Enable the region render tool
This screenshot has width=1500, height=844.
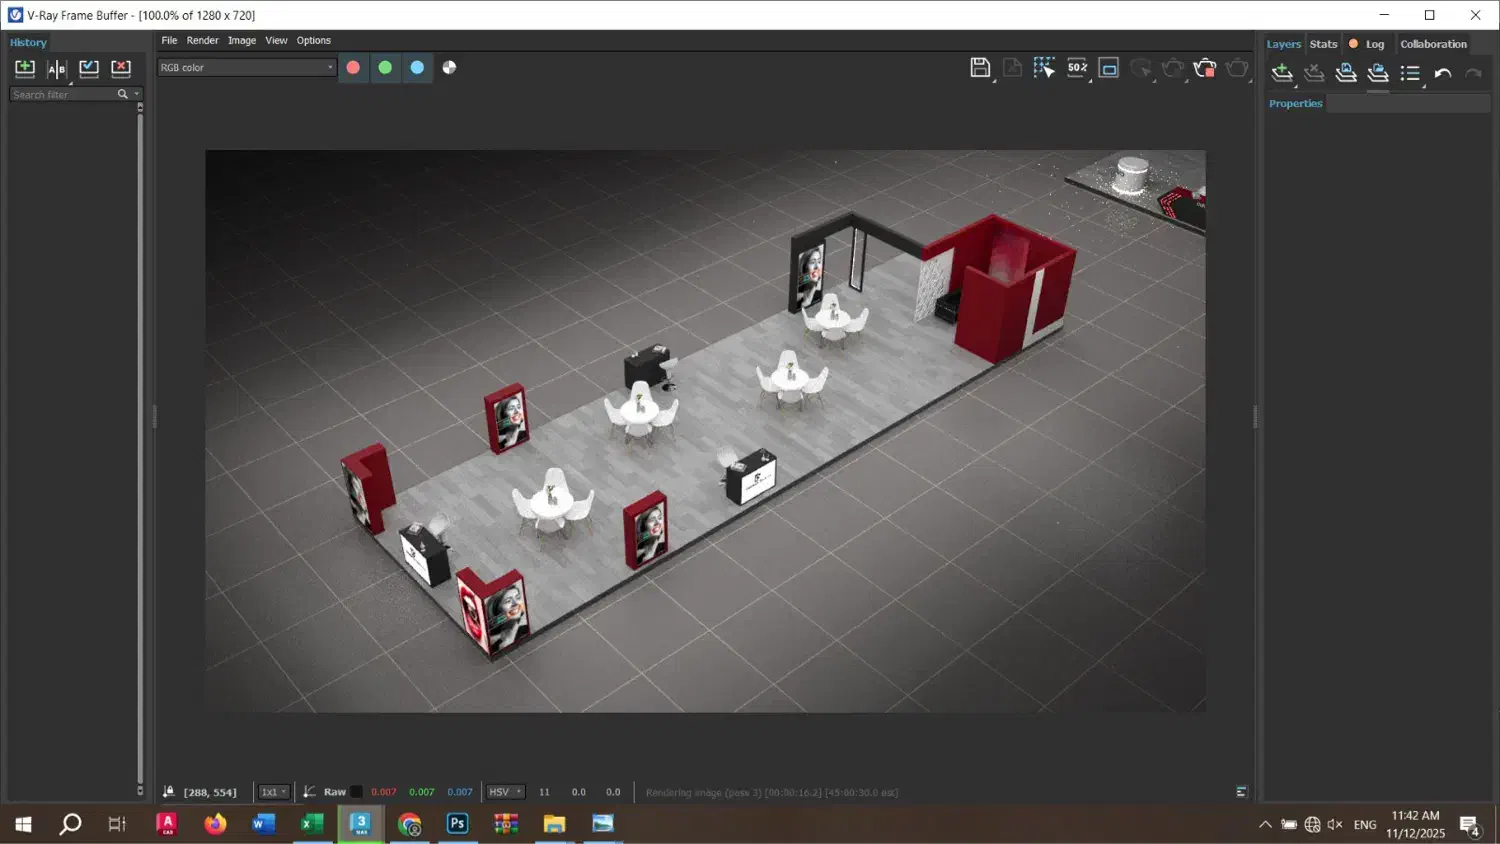point(1108,68)
